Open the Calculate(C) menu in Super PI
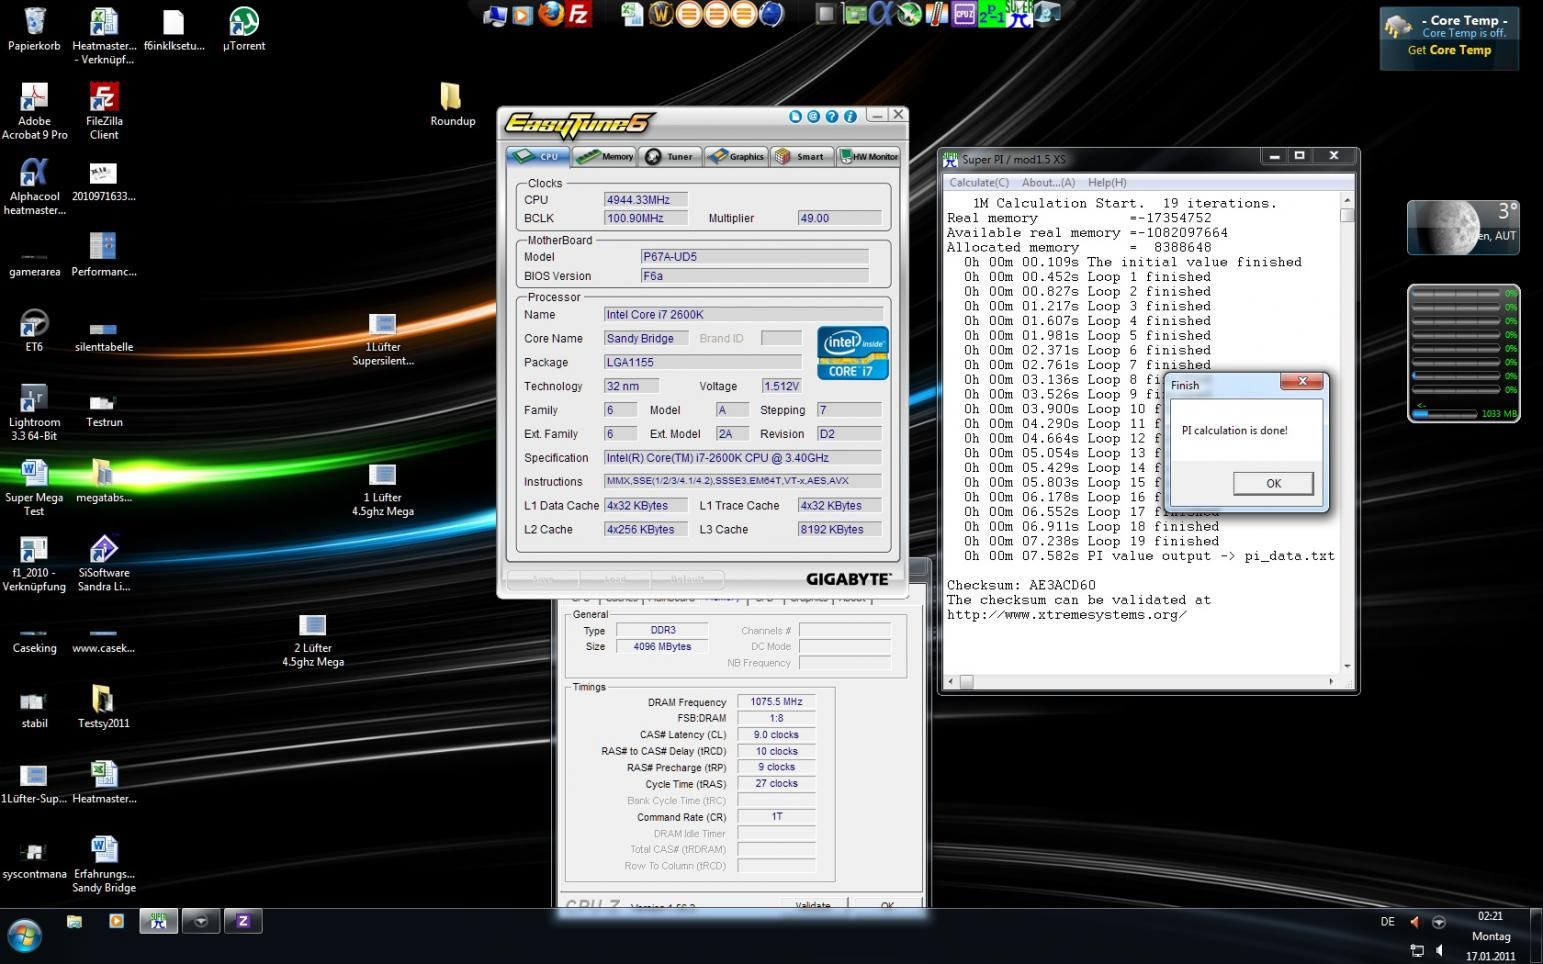 (978, 183)
